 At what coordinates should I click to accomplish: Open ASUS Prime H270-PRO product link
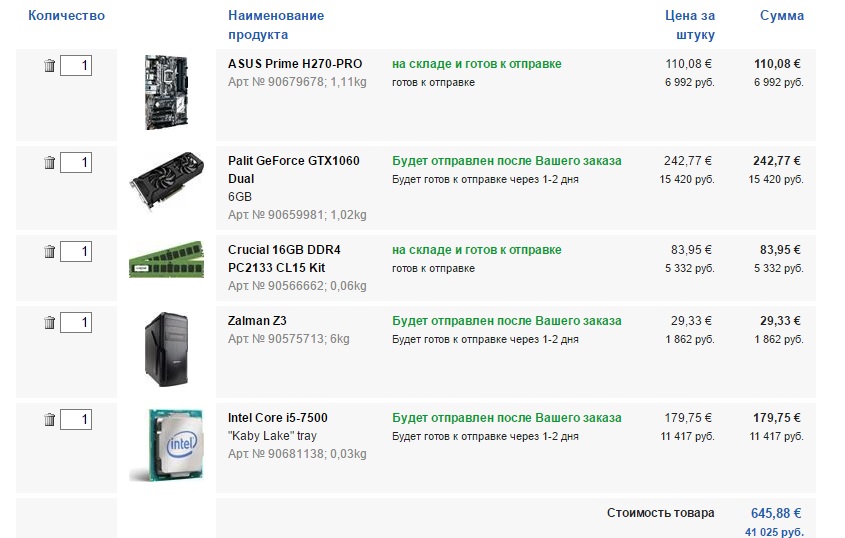pos(295,64)
